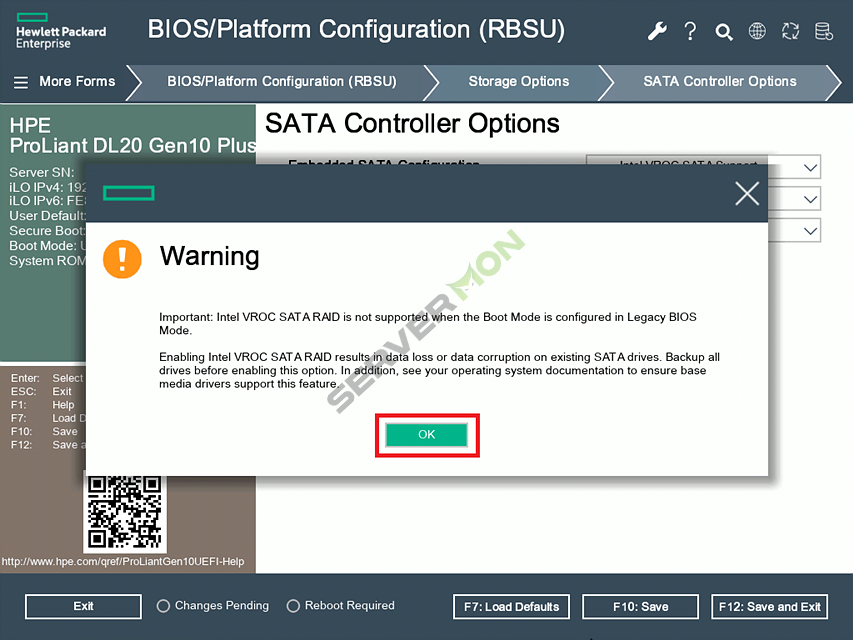The height and width of the screenshot is (640, 853).
Task: Open the hpe.com ProLiantGen10UEFI-Help link
Action: click(123, 562)
